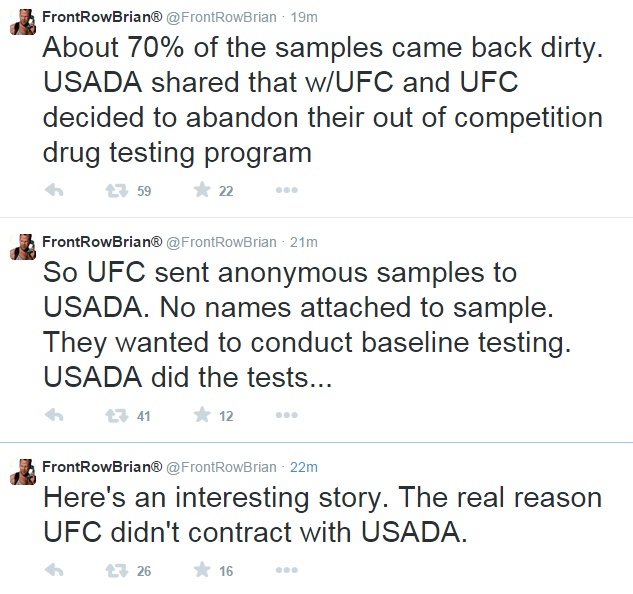Open the 22m timestamp link

coord(303,466)
